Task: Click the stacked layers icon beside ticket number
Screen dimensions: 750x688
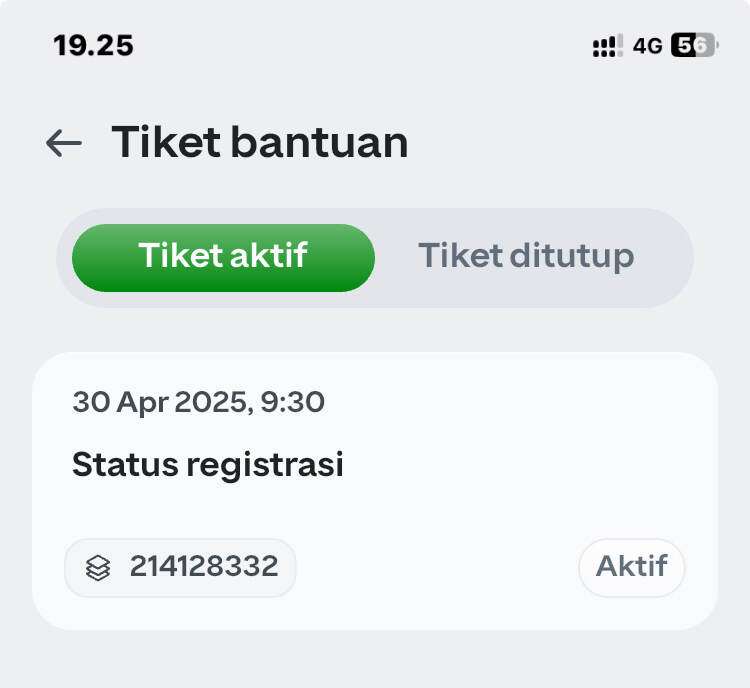Action: point(98,567)
